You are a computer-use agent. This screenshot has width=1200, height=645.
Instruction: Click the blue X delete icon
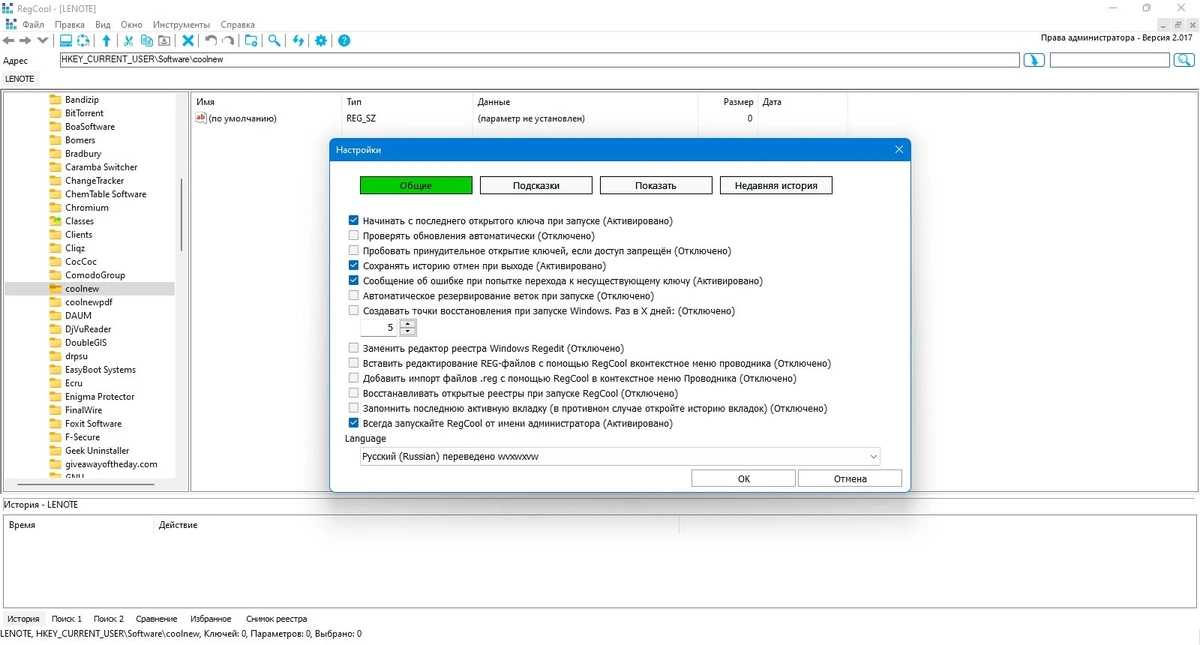[x=187, y=41]
